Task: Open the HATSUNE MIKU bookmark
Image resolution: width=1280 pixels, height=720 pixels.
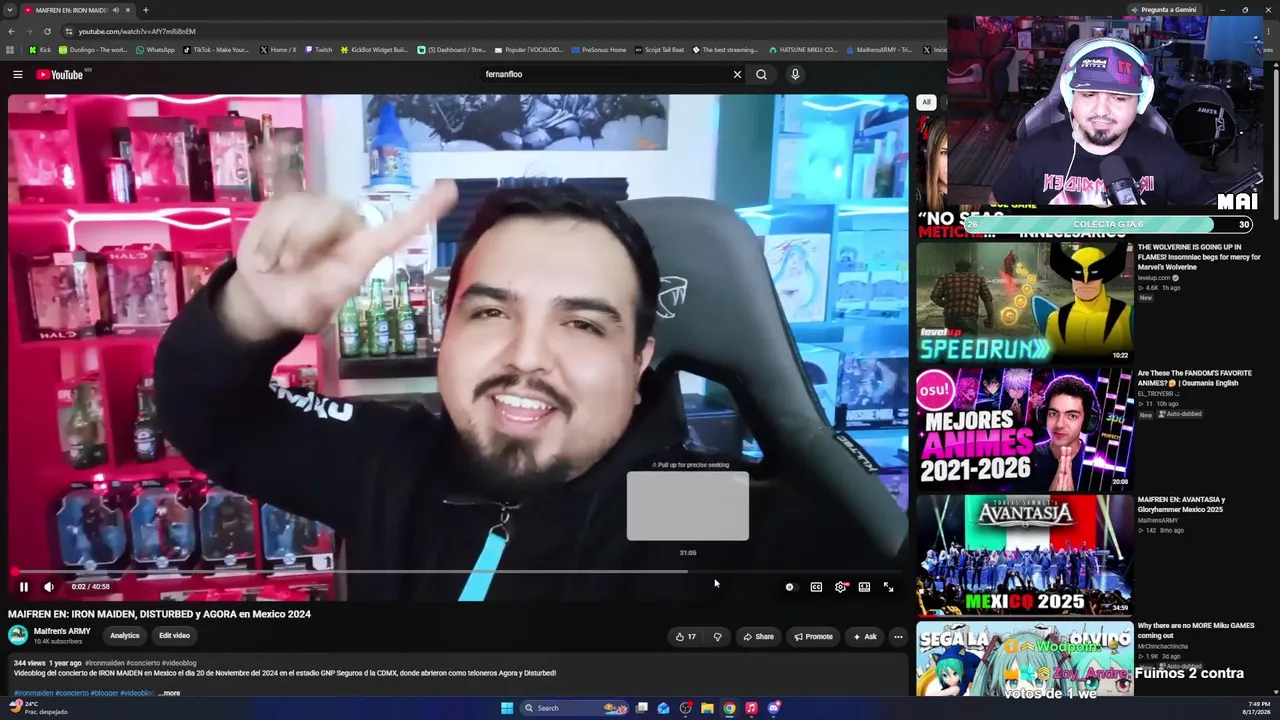Action: point(803,50)
